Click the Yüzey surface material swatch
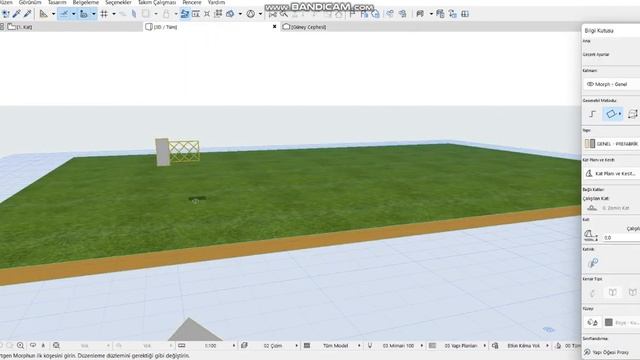The width and height of the screenshot is (640, 360). click(609, 322)
